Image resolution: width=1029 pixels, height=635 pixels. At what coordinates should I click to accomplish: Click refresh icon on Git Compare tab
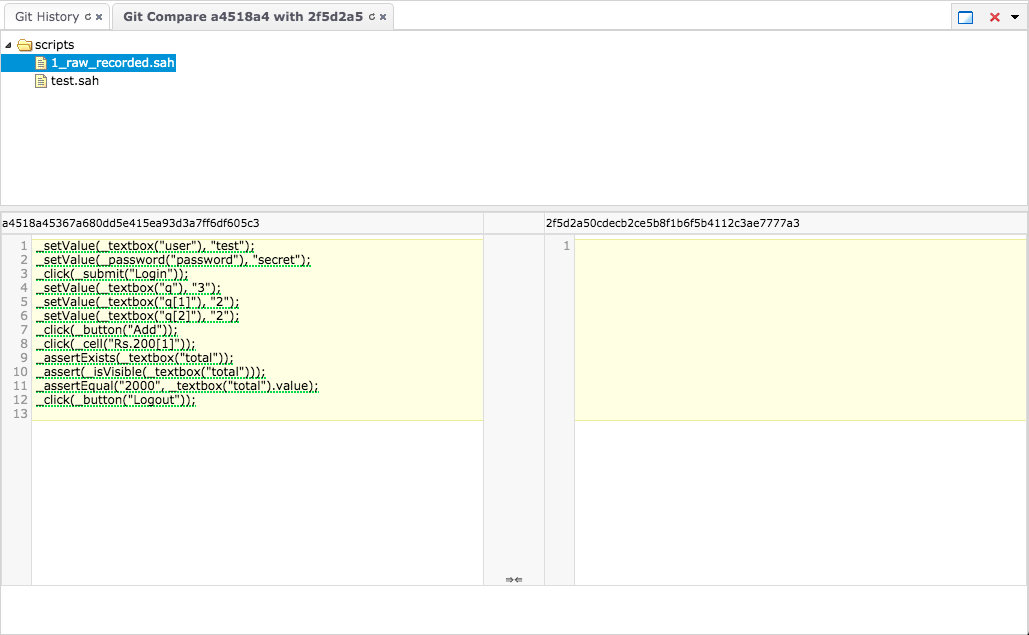pyautogui.click(x=372, y=17)
